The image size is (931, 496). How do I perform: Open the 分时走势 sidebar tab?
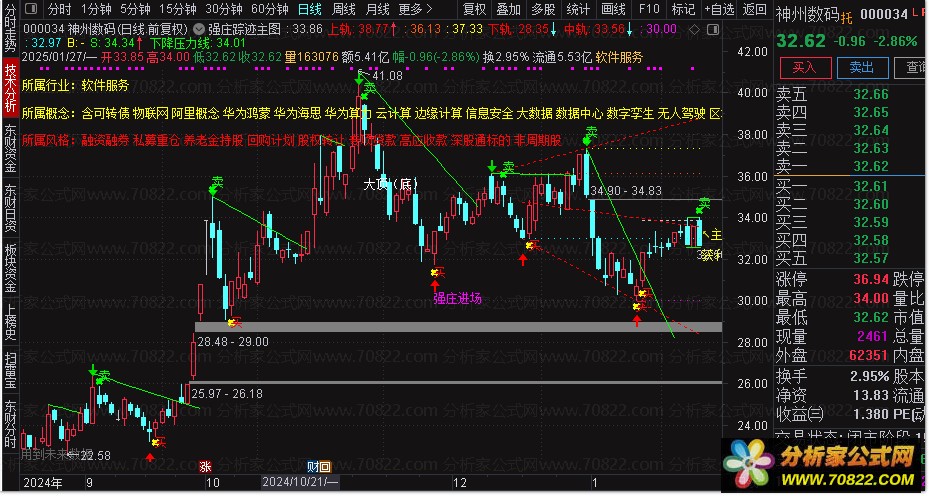[x=10, y=28]
